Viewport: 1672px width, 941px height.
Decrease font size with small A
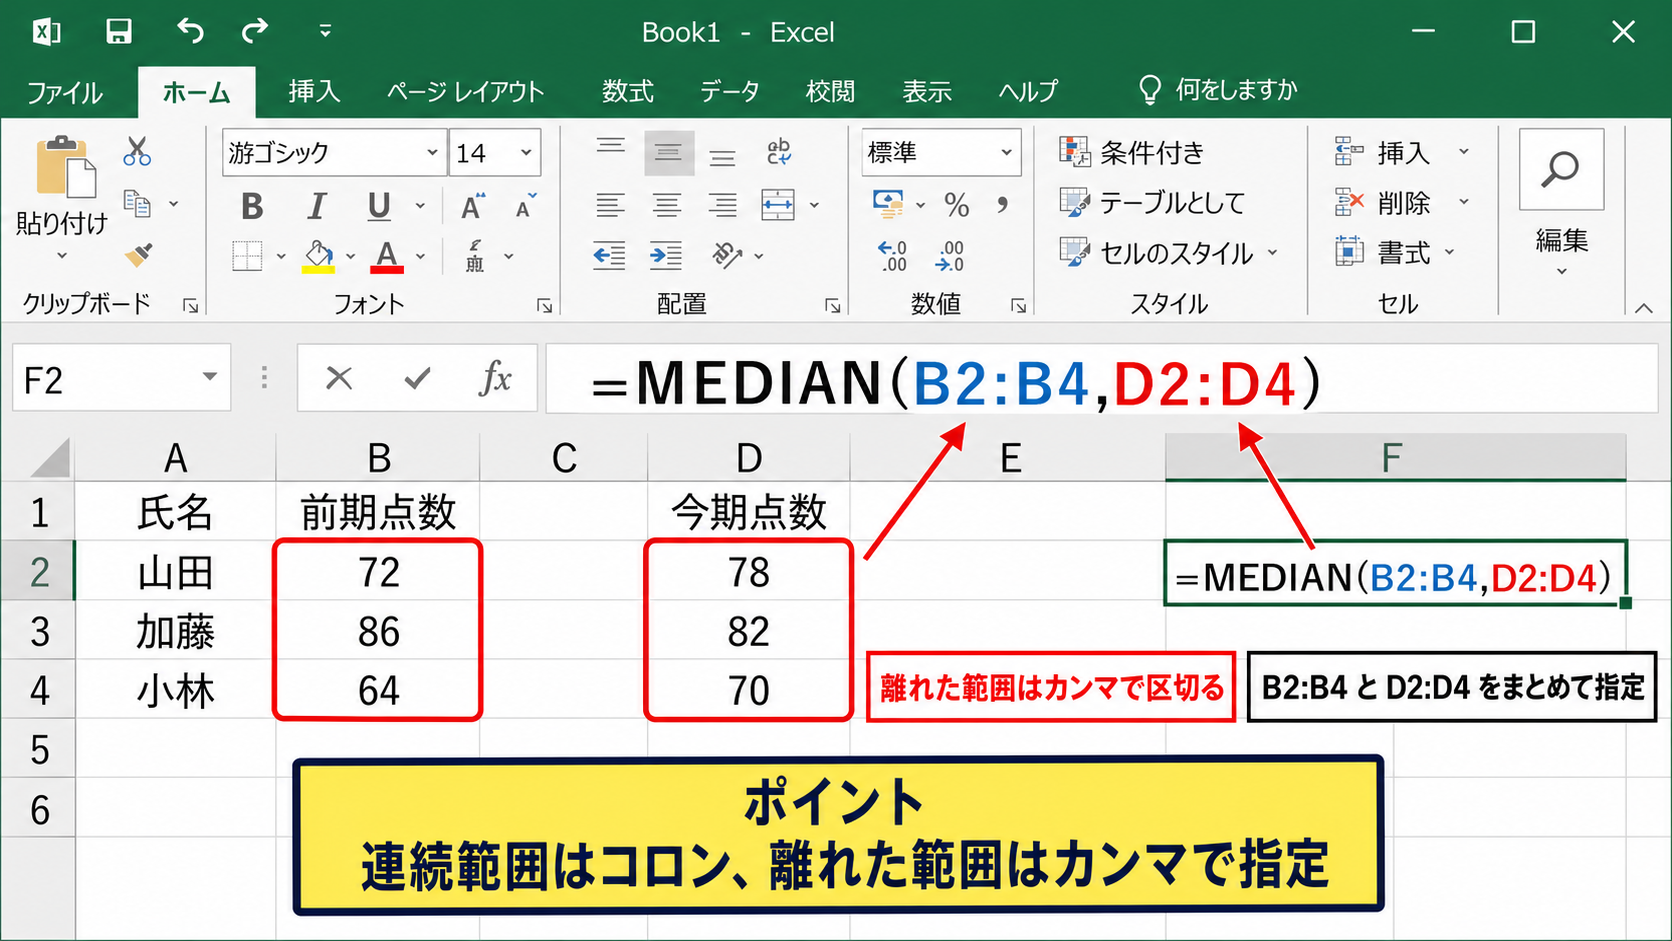(525, 206)
